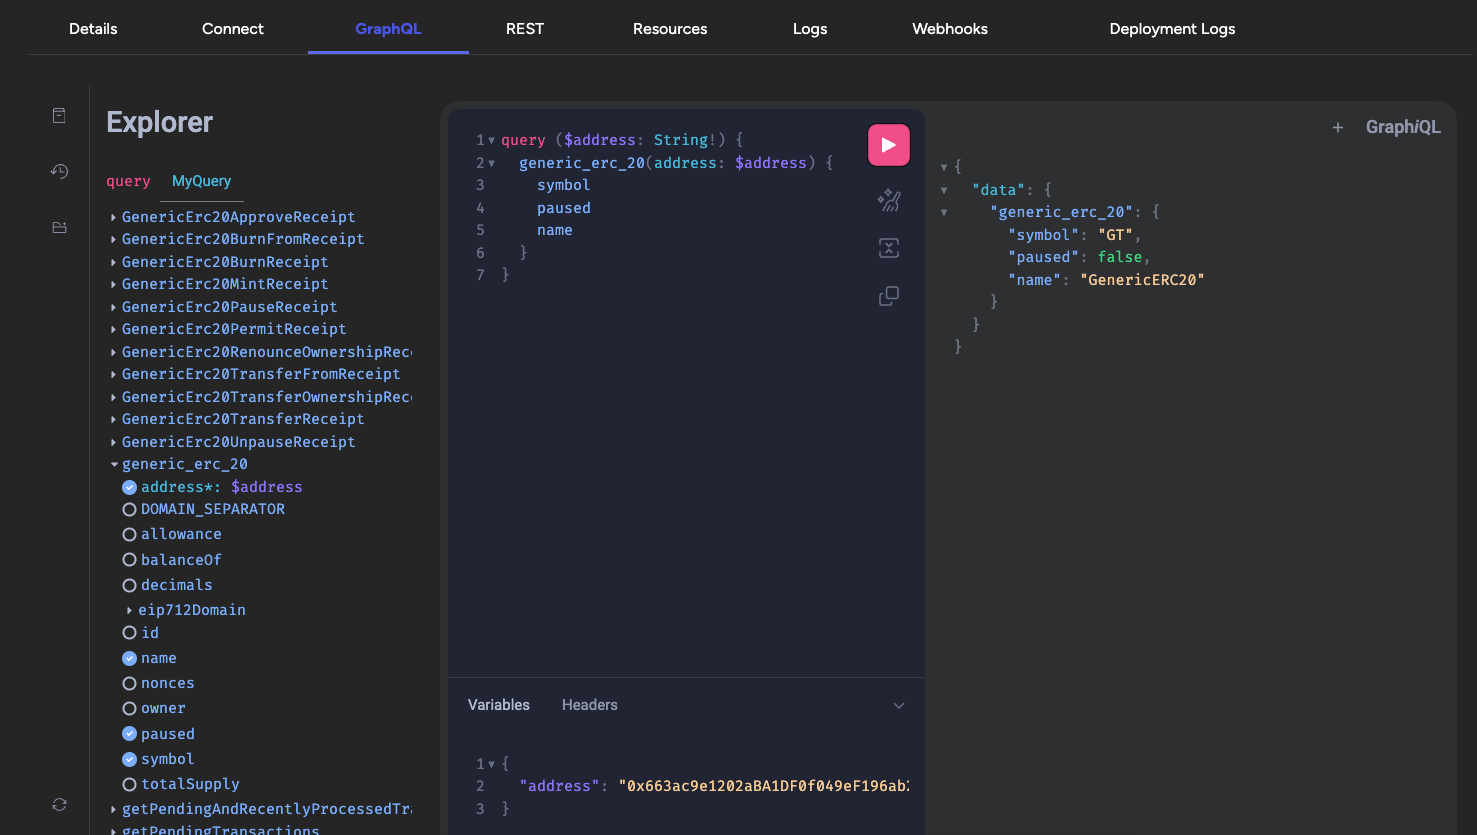Open query History from the sidebar
Screen dimensions: 1477x835
[58, 171]
